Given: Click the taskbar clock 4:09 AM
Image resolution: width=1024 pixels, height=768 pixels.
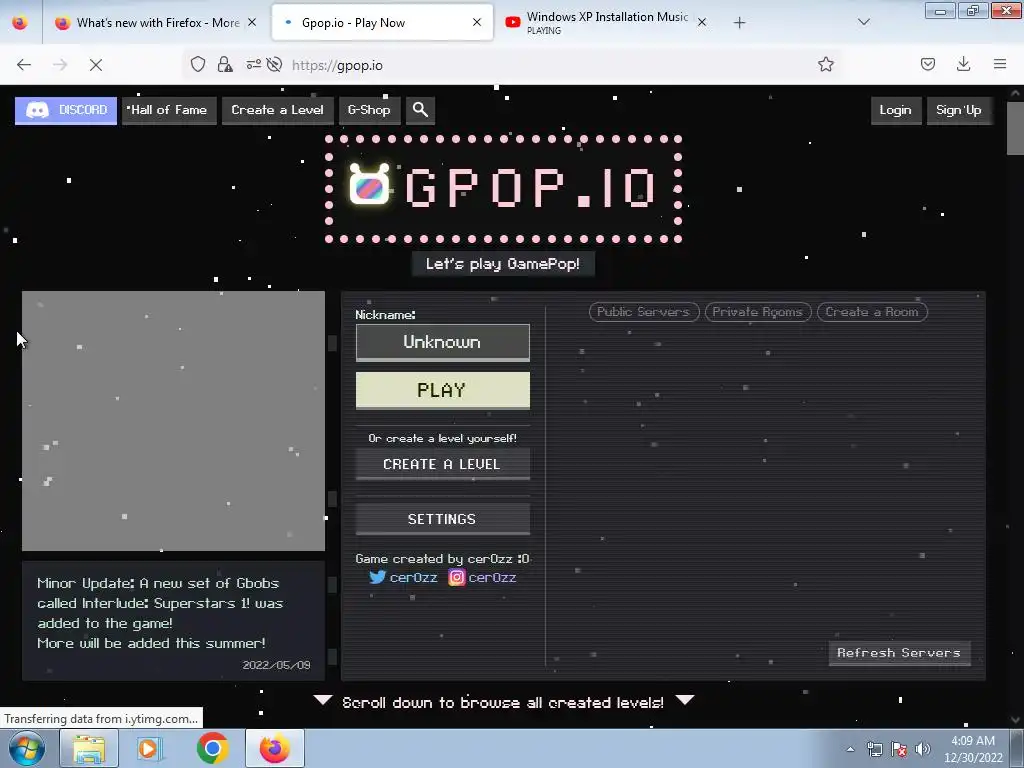Looking at the screenshot, I should (x=973, y=749).
